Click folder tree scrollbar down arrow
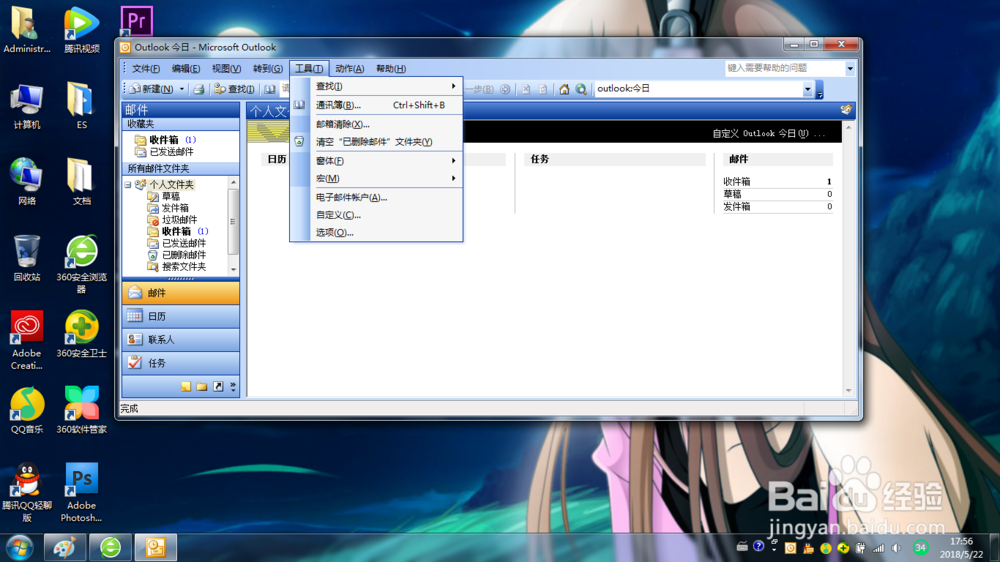 [x=233, y=270]
